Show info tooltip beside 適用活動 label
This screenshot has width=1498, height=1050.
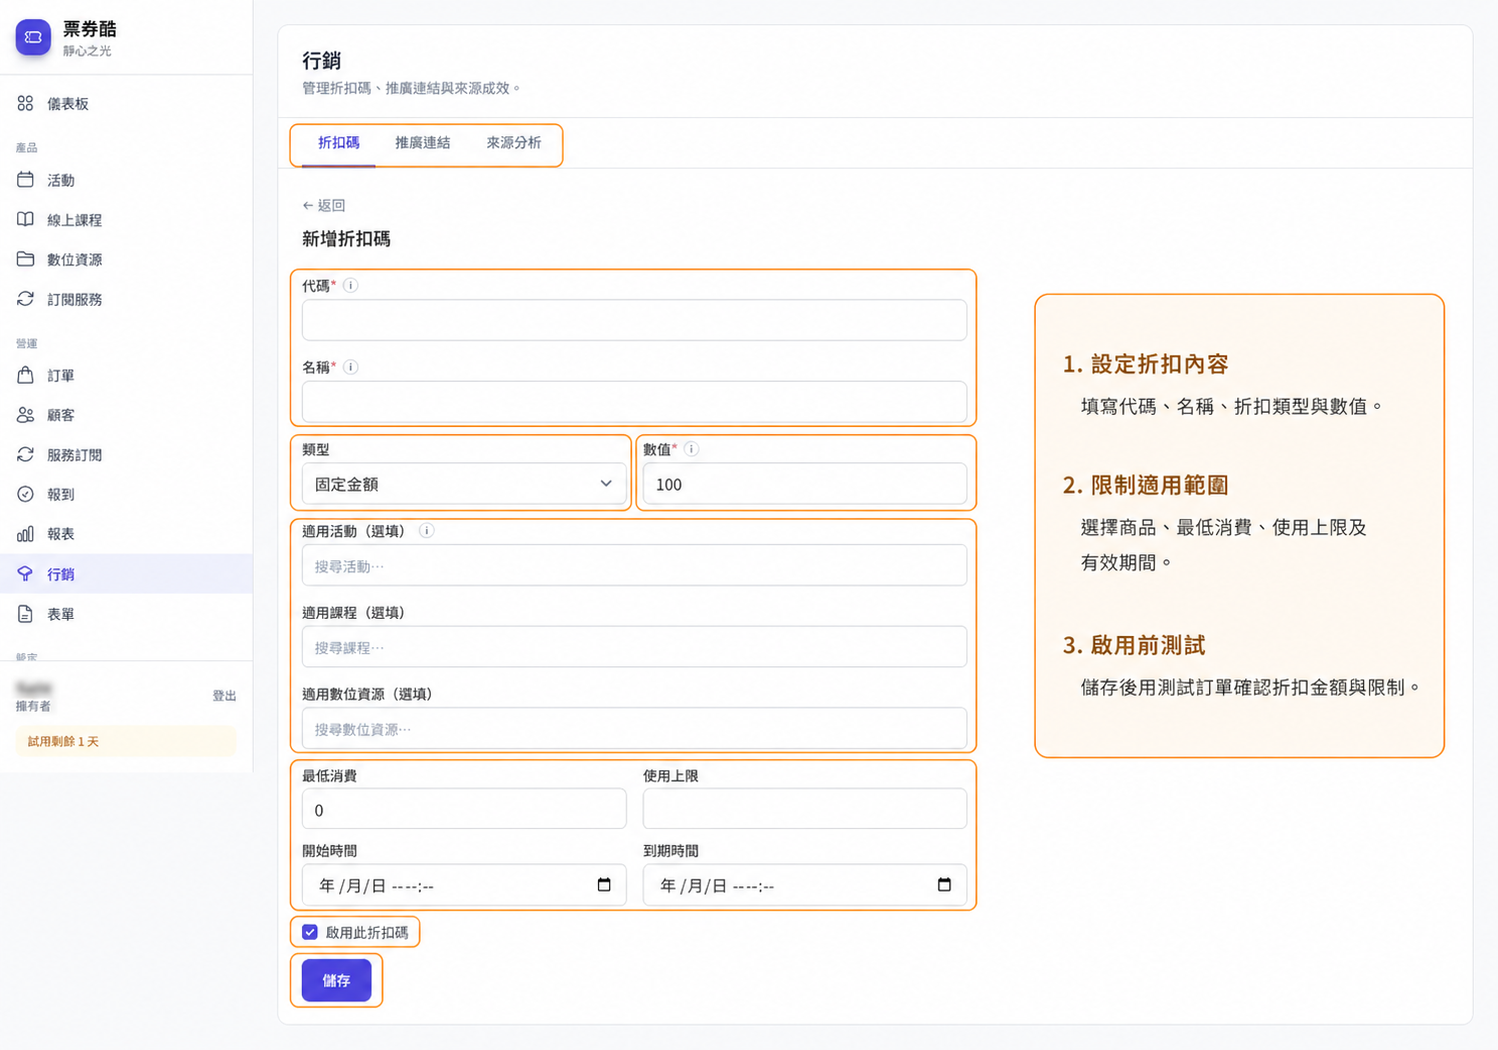pos(426,531)
